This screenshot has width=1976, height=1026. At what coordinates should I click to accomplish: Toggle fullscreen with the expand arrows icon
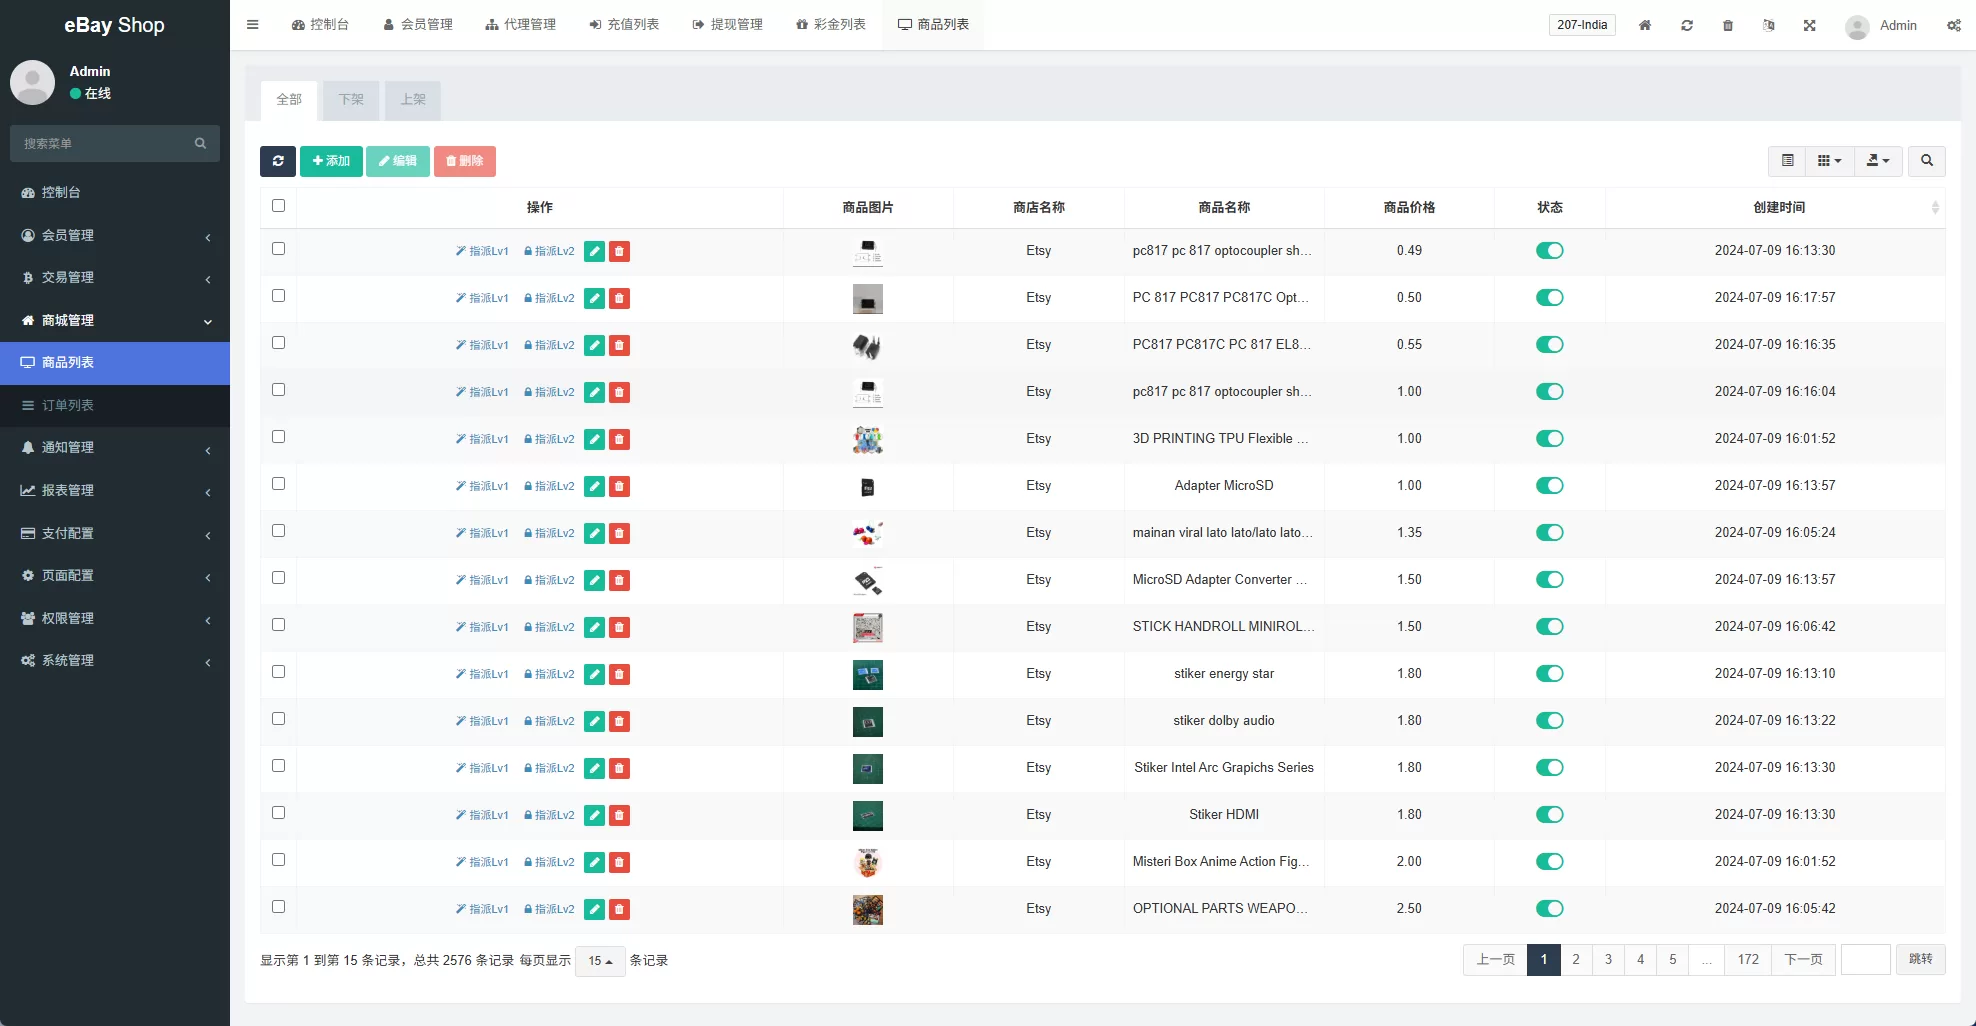1810,25
